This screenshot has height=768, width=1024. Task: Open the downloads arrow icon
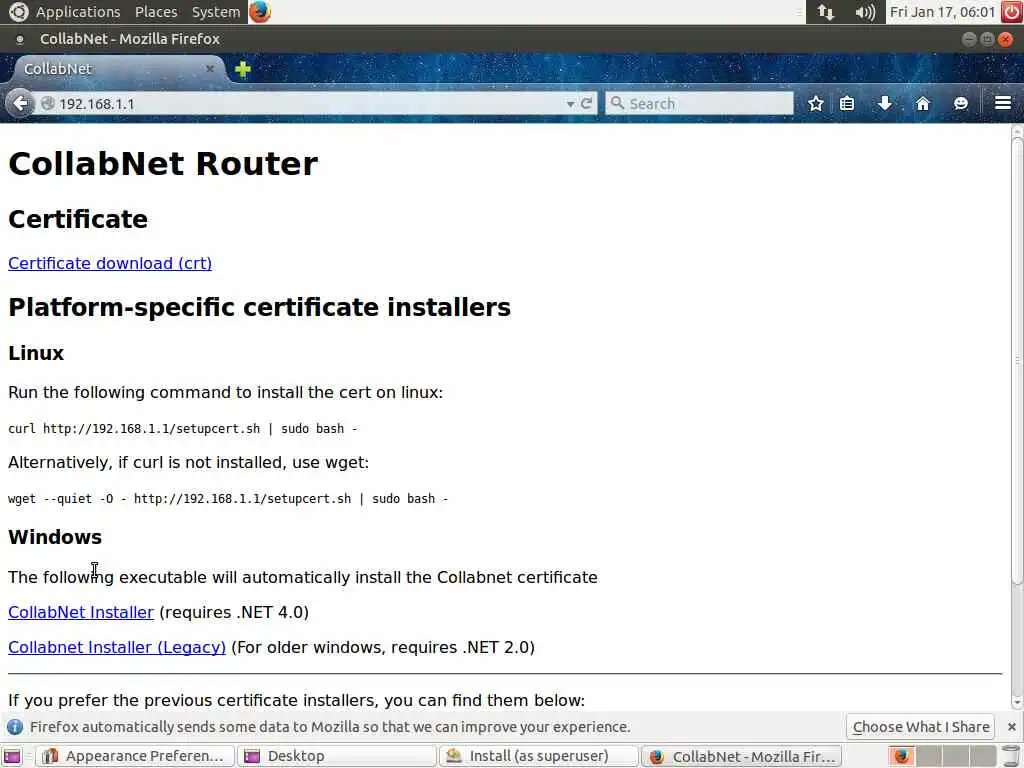[885, 103]
